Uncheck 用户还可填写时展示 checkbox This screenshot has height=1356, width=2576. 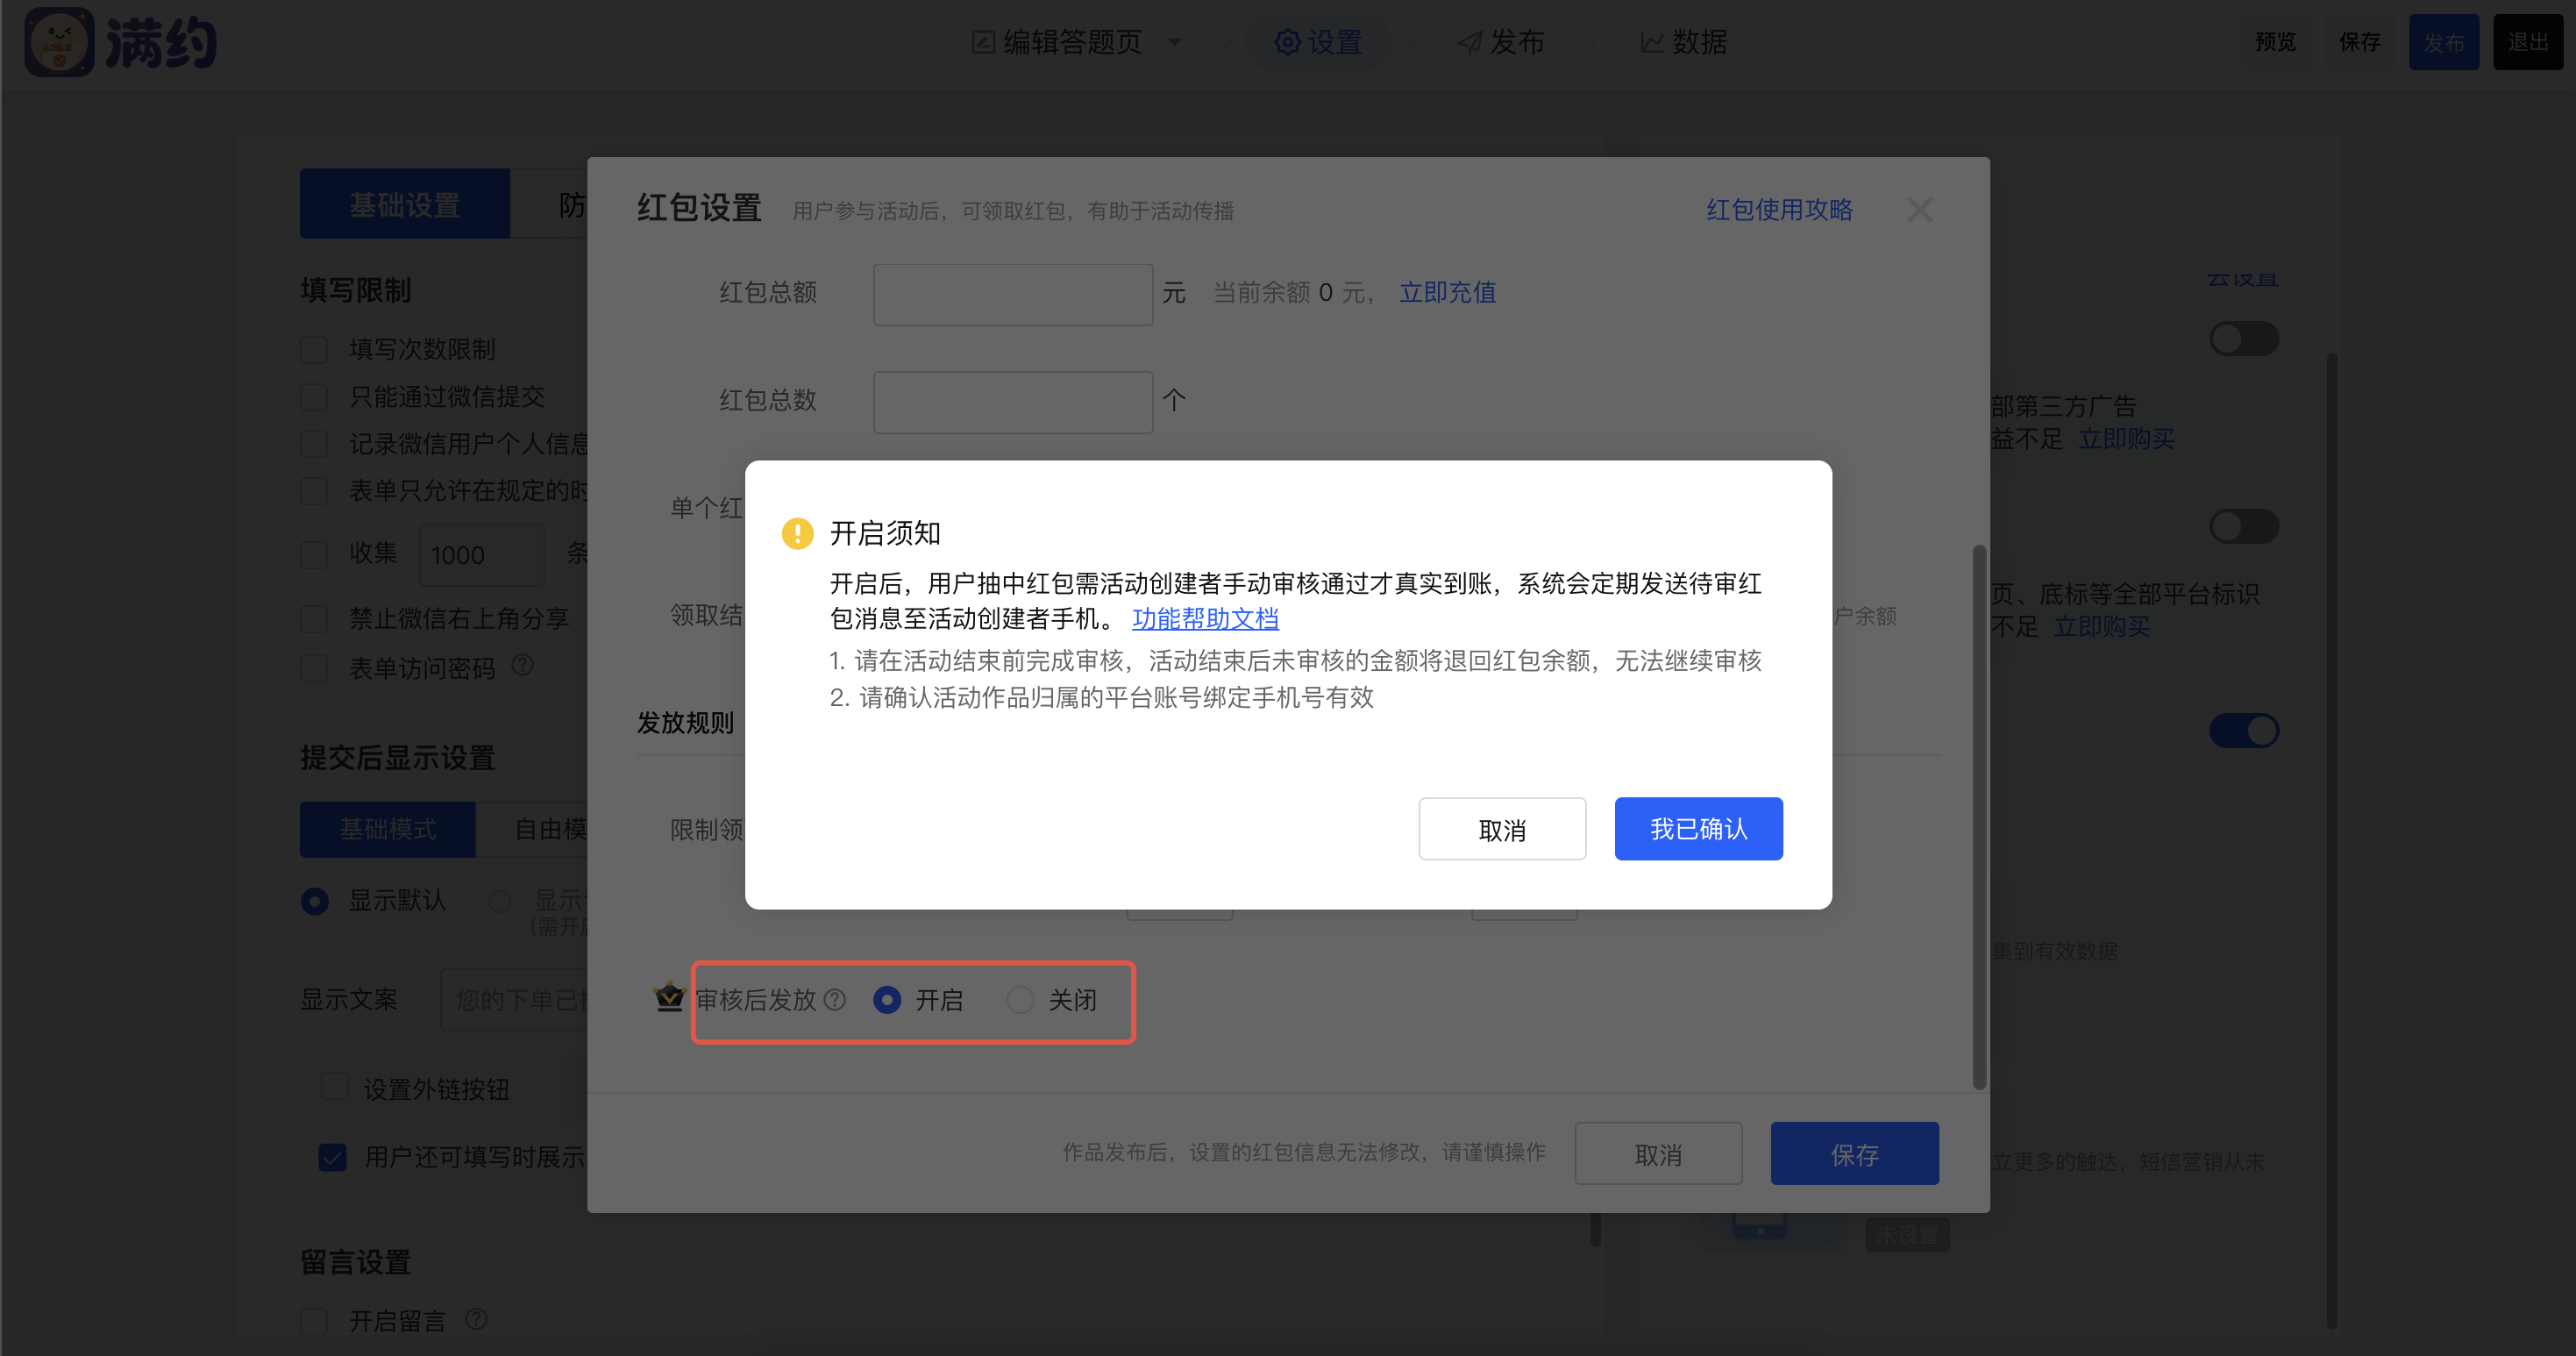click(x=333, y=1157)
